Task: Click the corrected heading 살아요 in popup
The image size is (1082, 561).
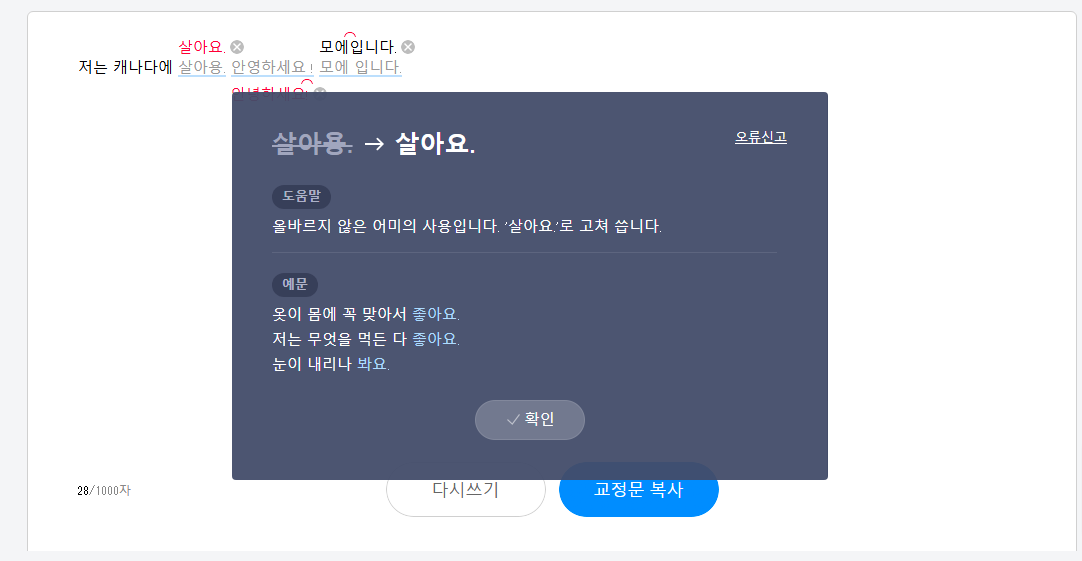Action: tap(435, 144)
